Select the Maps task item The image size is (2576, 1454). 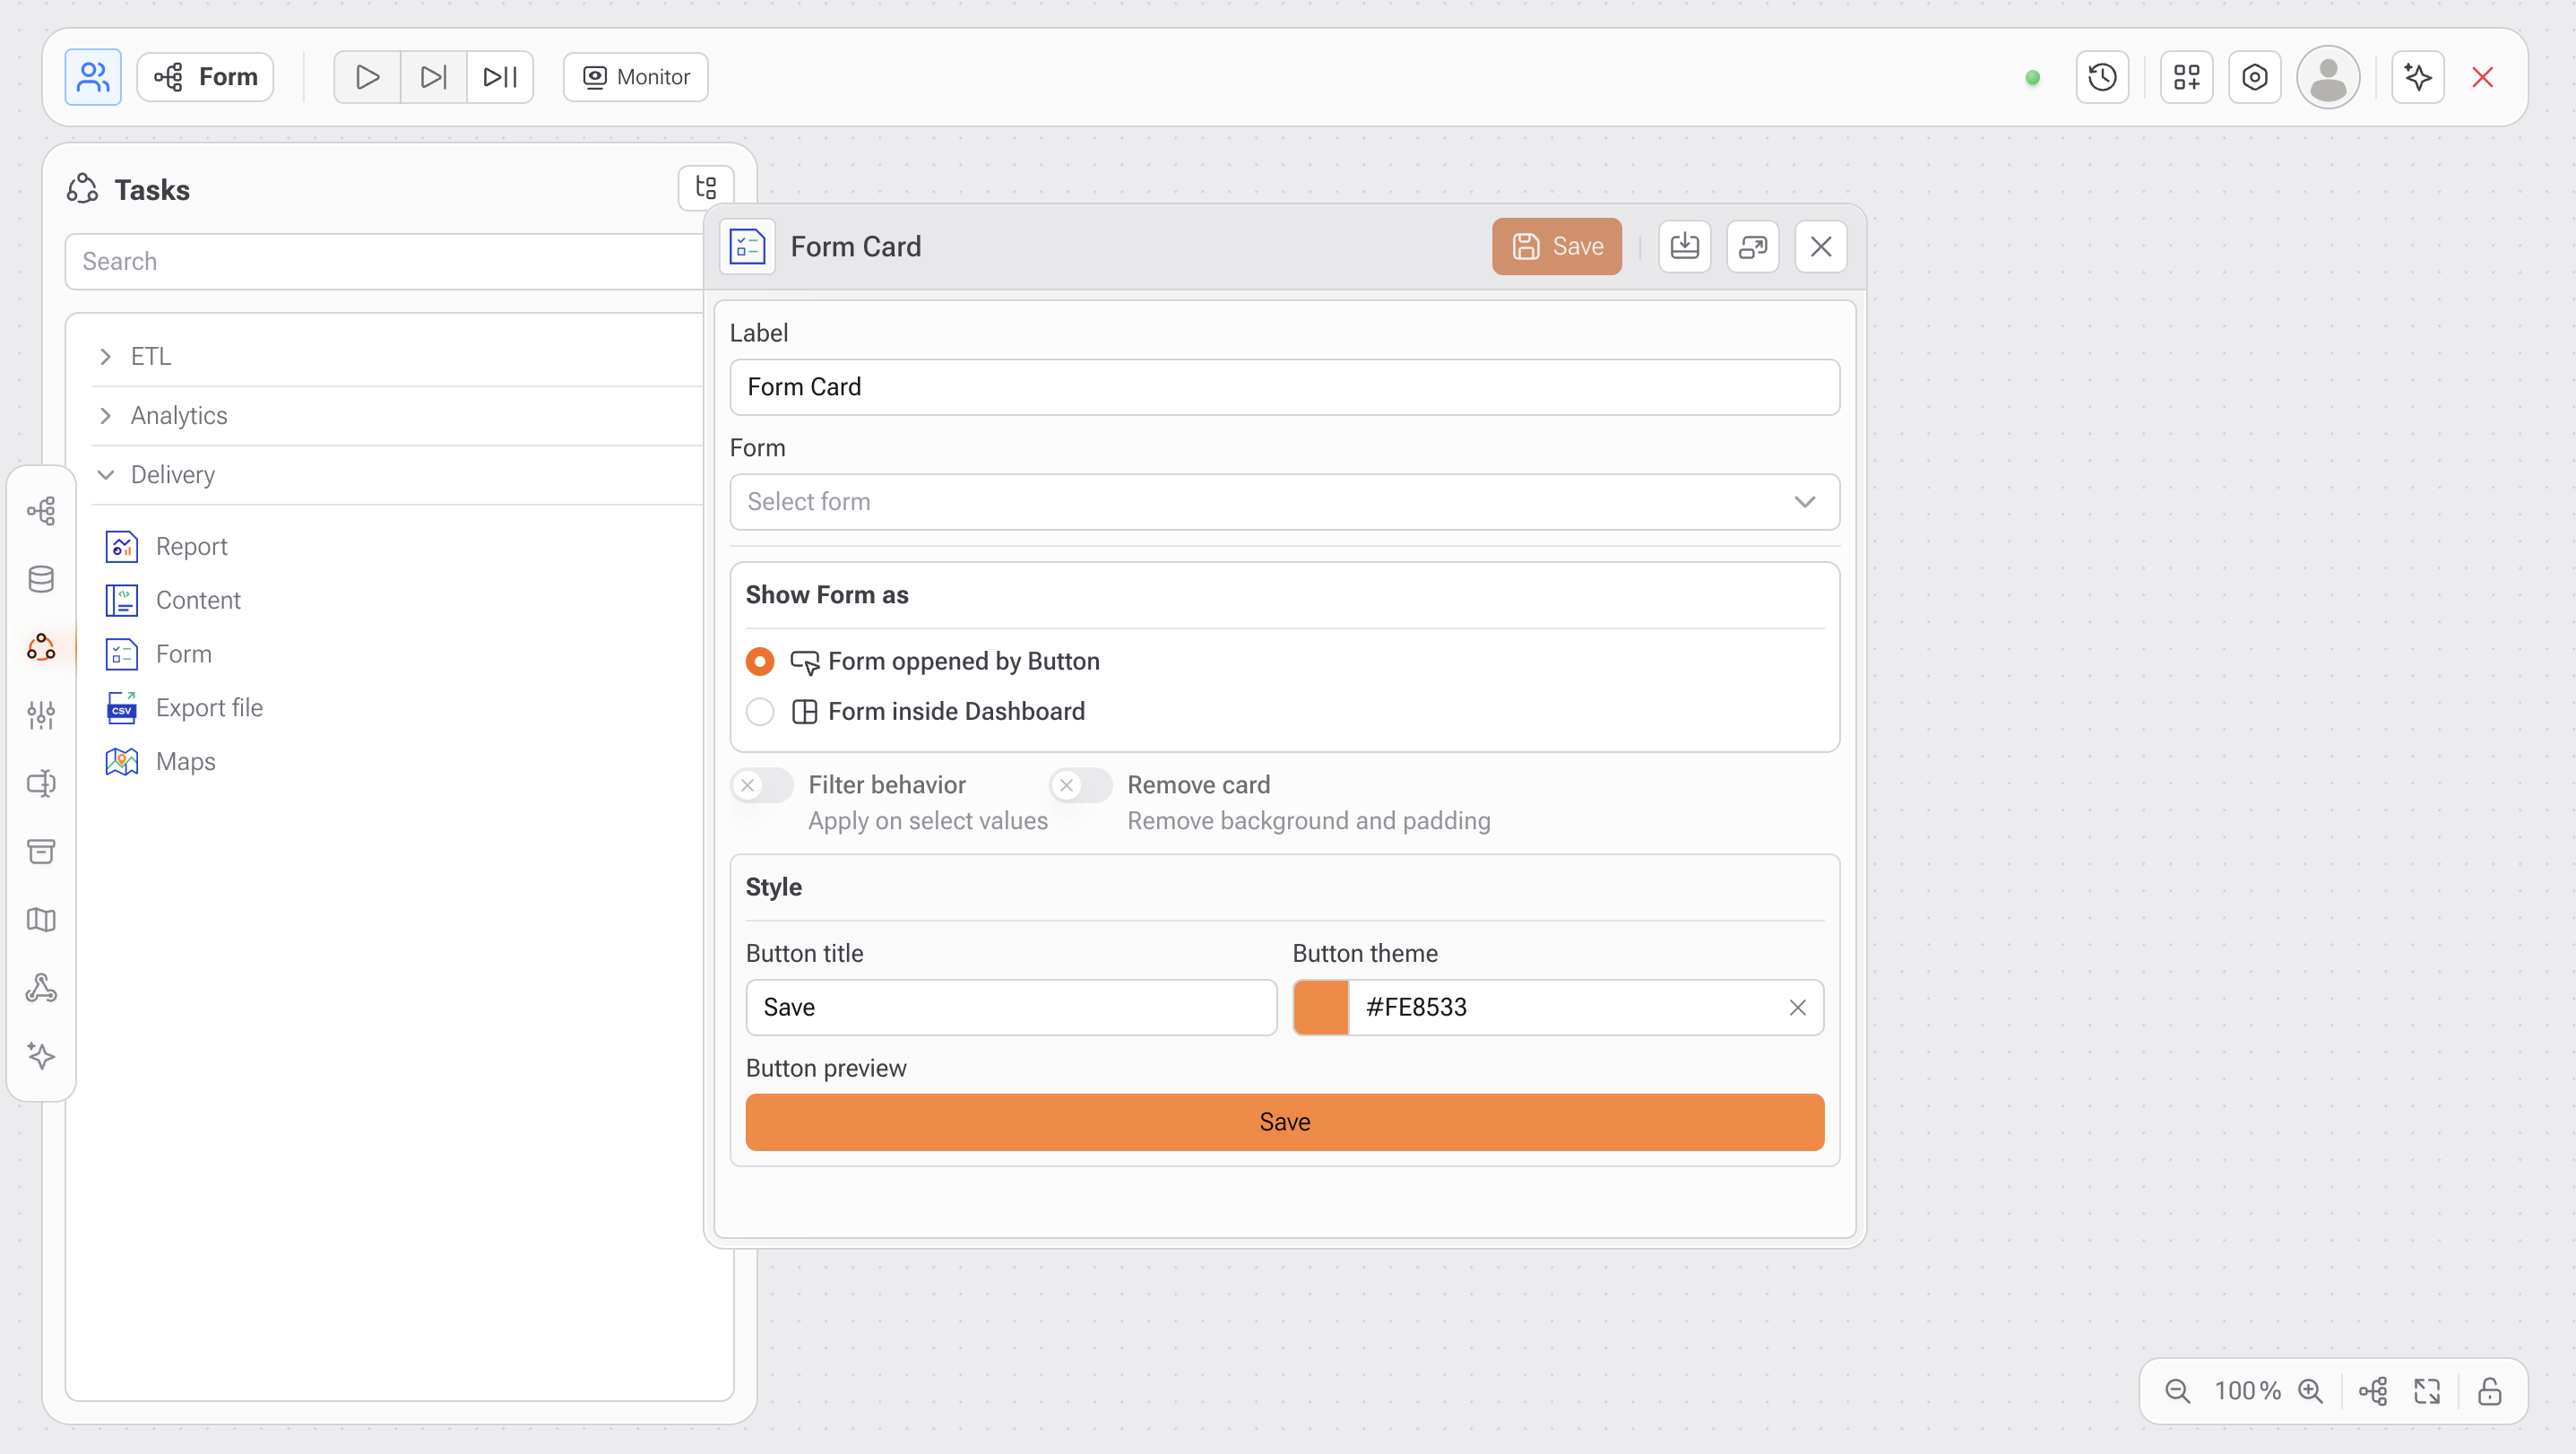click(x=185, y=761)
